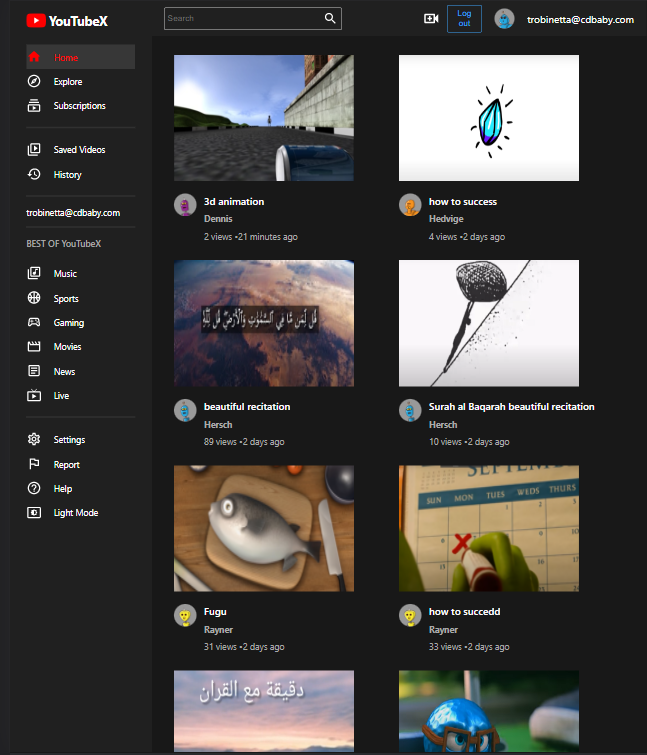Go to Subscriptions menu label
The image size is (647, 755).
point(79,106)
